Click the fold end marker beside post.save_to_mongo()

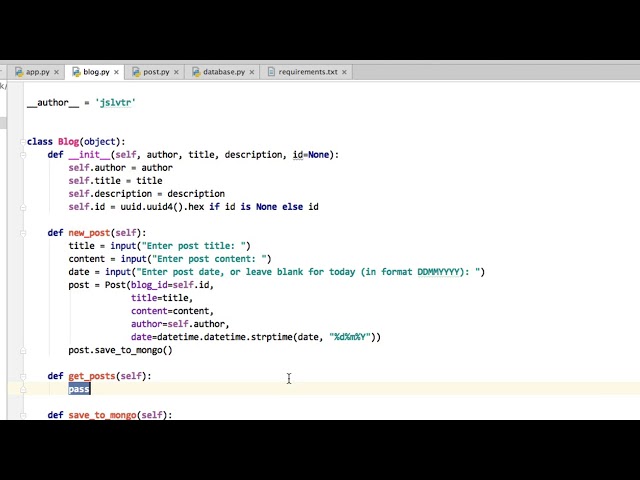(23, 351)
